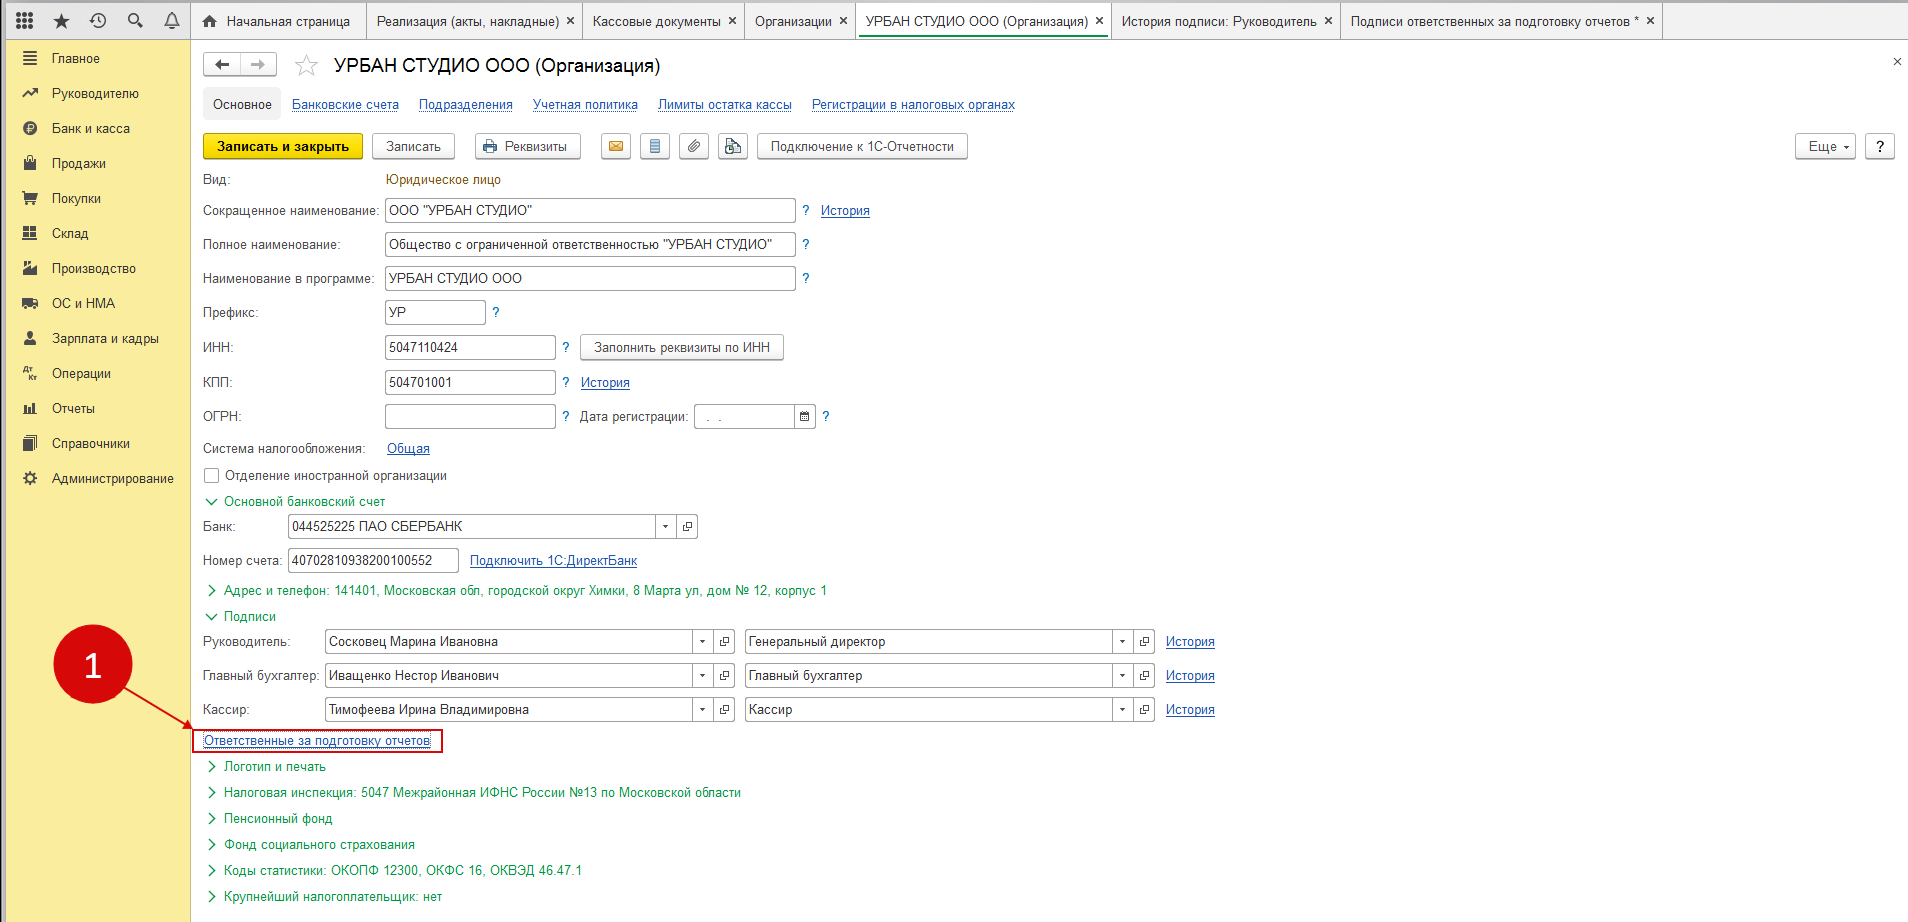This screenshot has width=1908, height=922.
Task: Open Генеральный директор position dropdown
Action: pos(1123,642)
